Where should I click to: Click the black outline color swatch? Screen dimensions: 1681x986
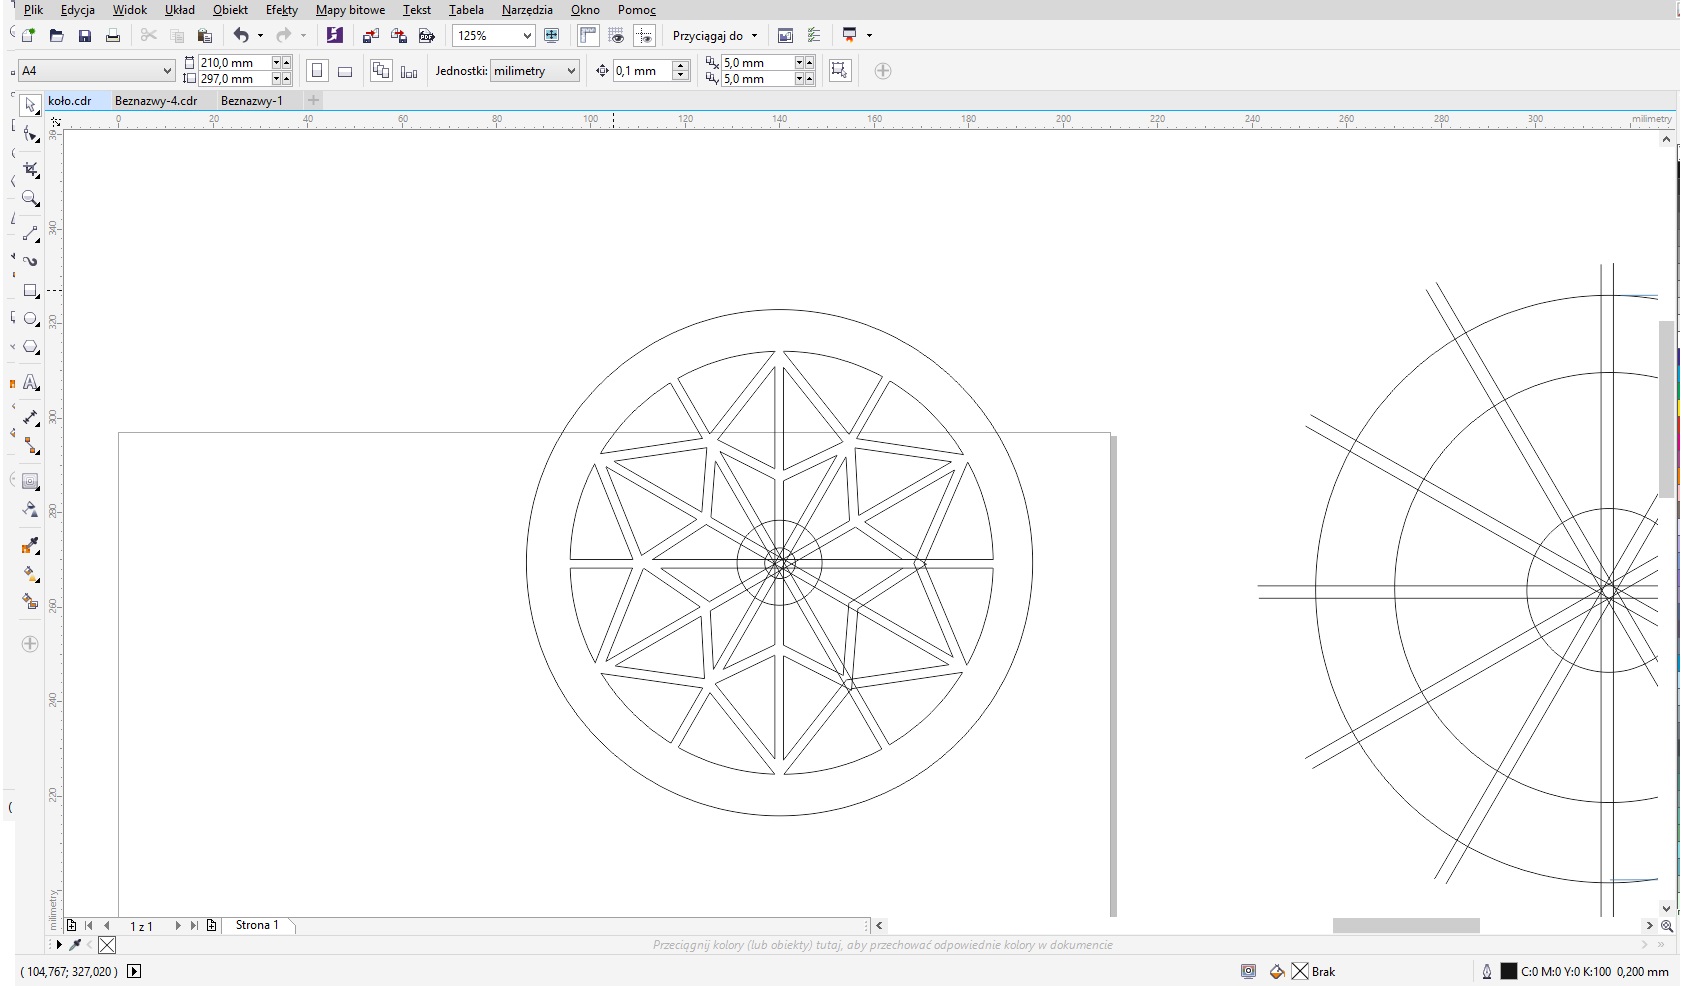click(1508, 971)
